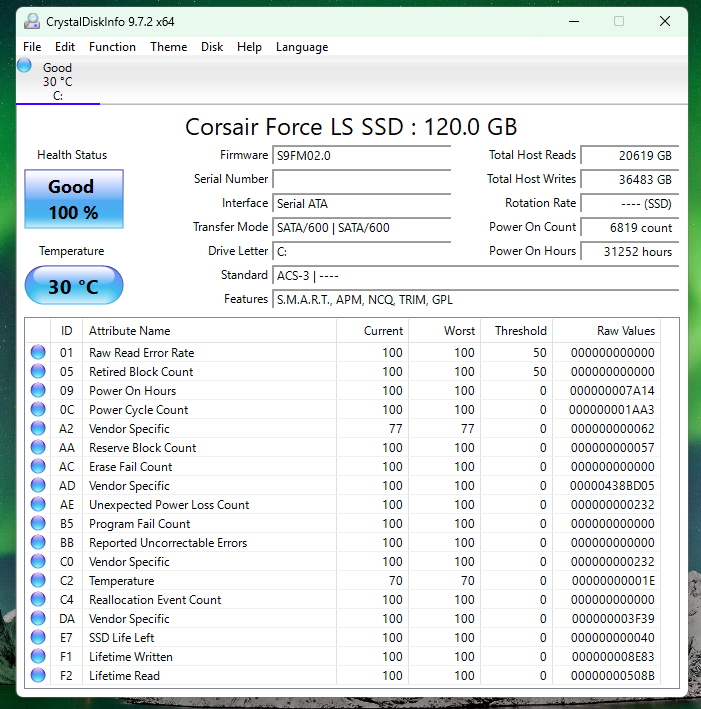Click the status orb for Erase Fail Count
Image resolution: width=701 pixels, height=709 pixels.
[x=38, y=466]
